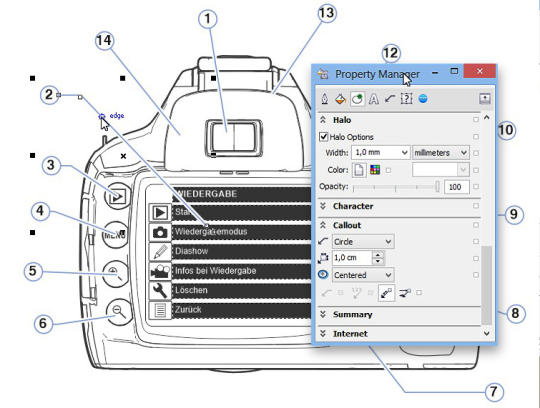Select the highlighted ellipse properties tab icon

[357, 99]
